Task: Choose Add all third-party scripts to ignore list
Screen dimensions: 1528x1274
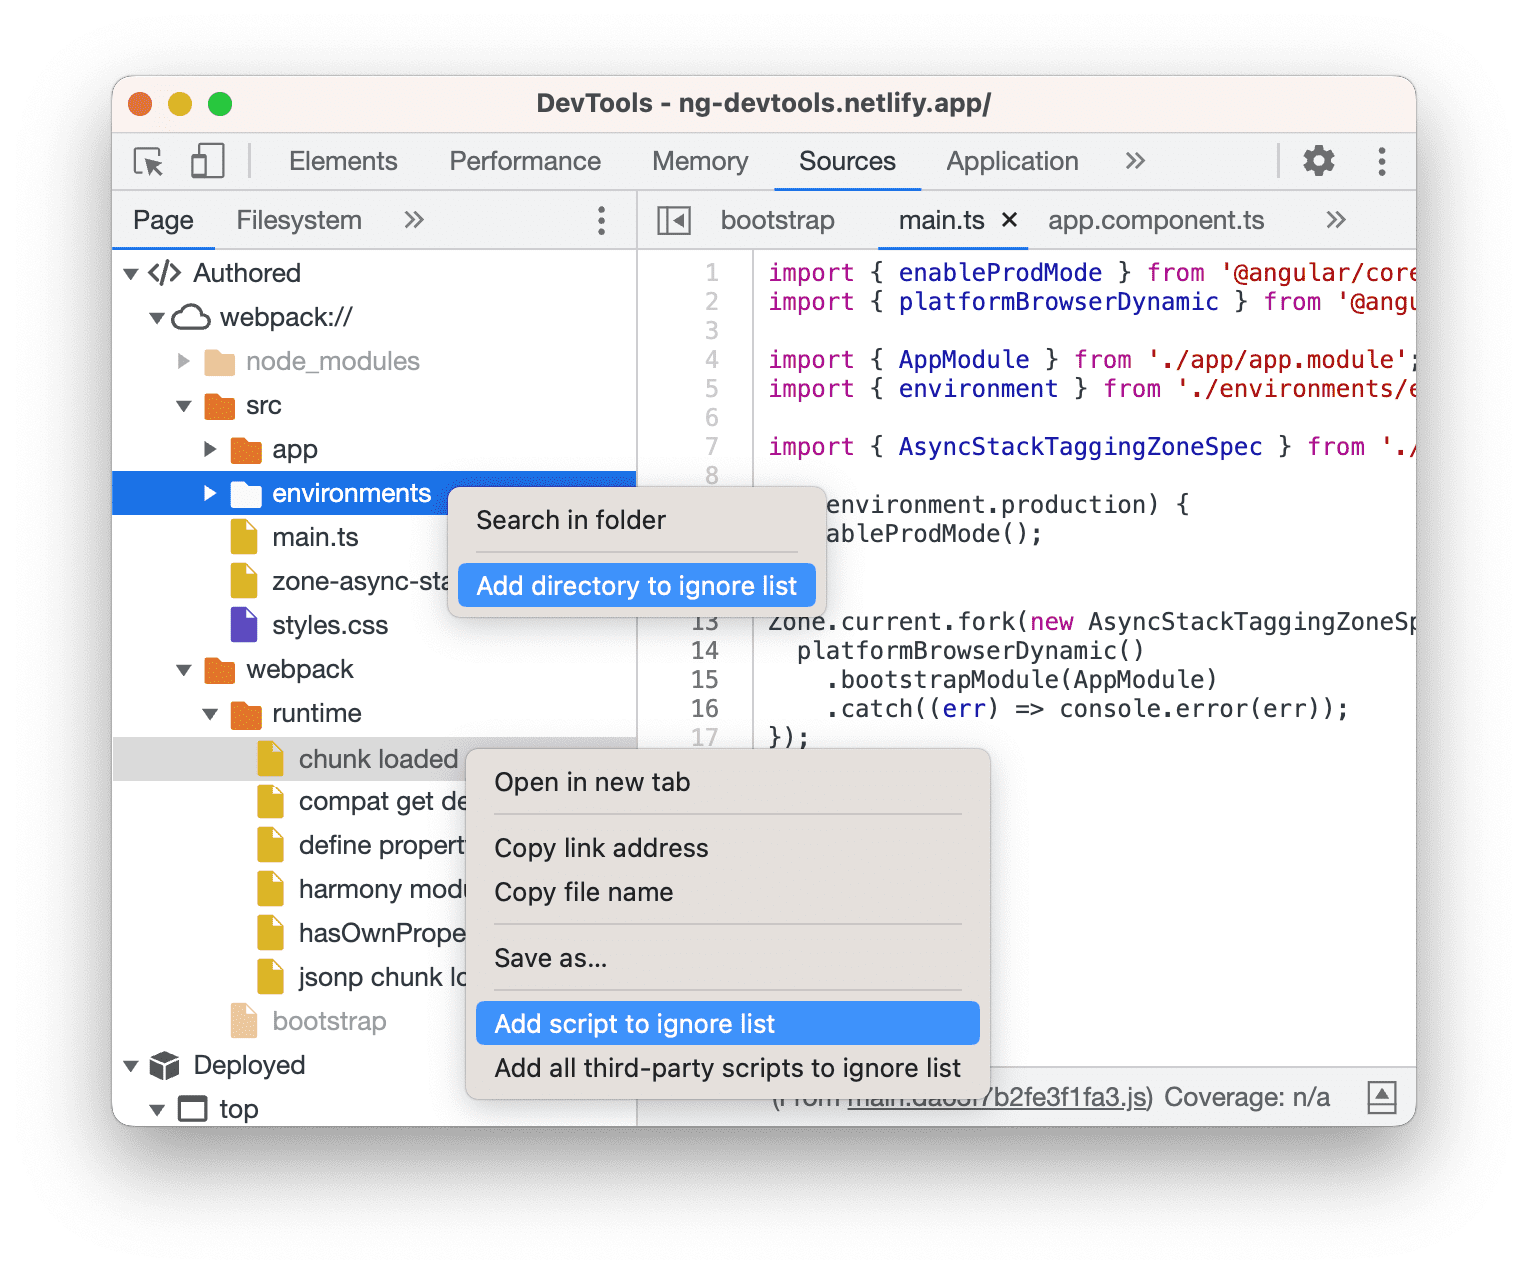Action: coord(727,1067)
